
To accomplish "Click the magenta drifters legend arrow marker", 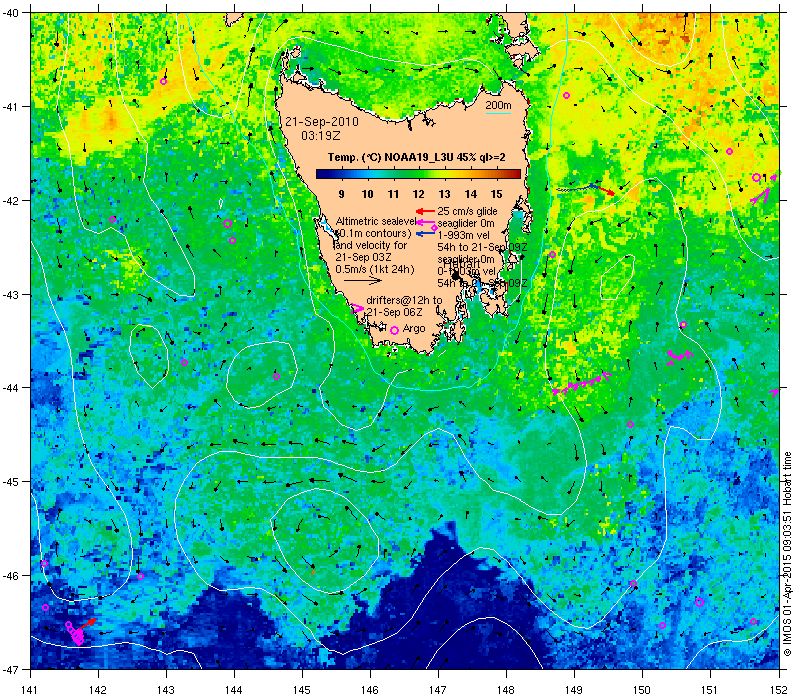I will point(358,308).
